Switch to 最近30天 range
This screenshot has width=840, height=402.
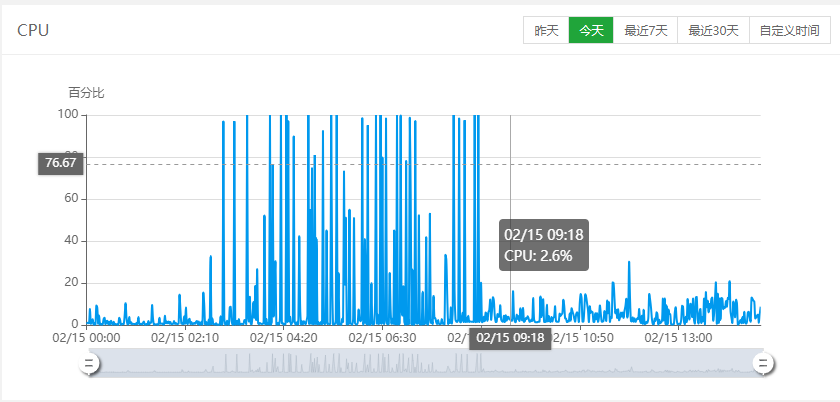click(x=713, y=31)
